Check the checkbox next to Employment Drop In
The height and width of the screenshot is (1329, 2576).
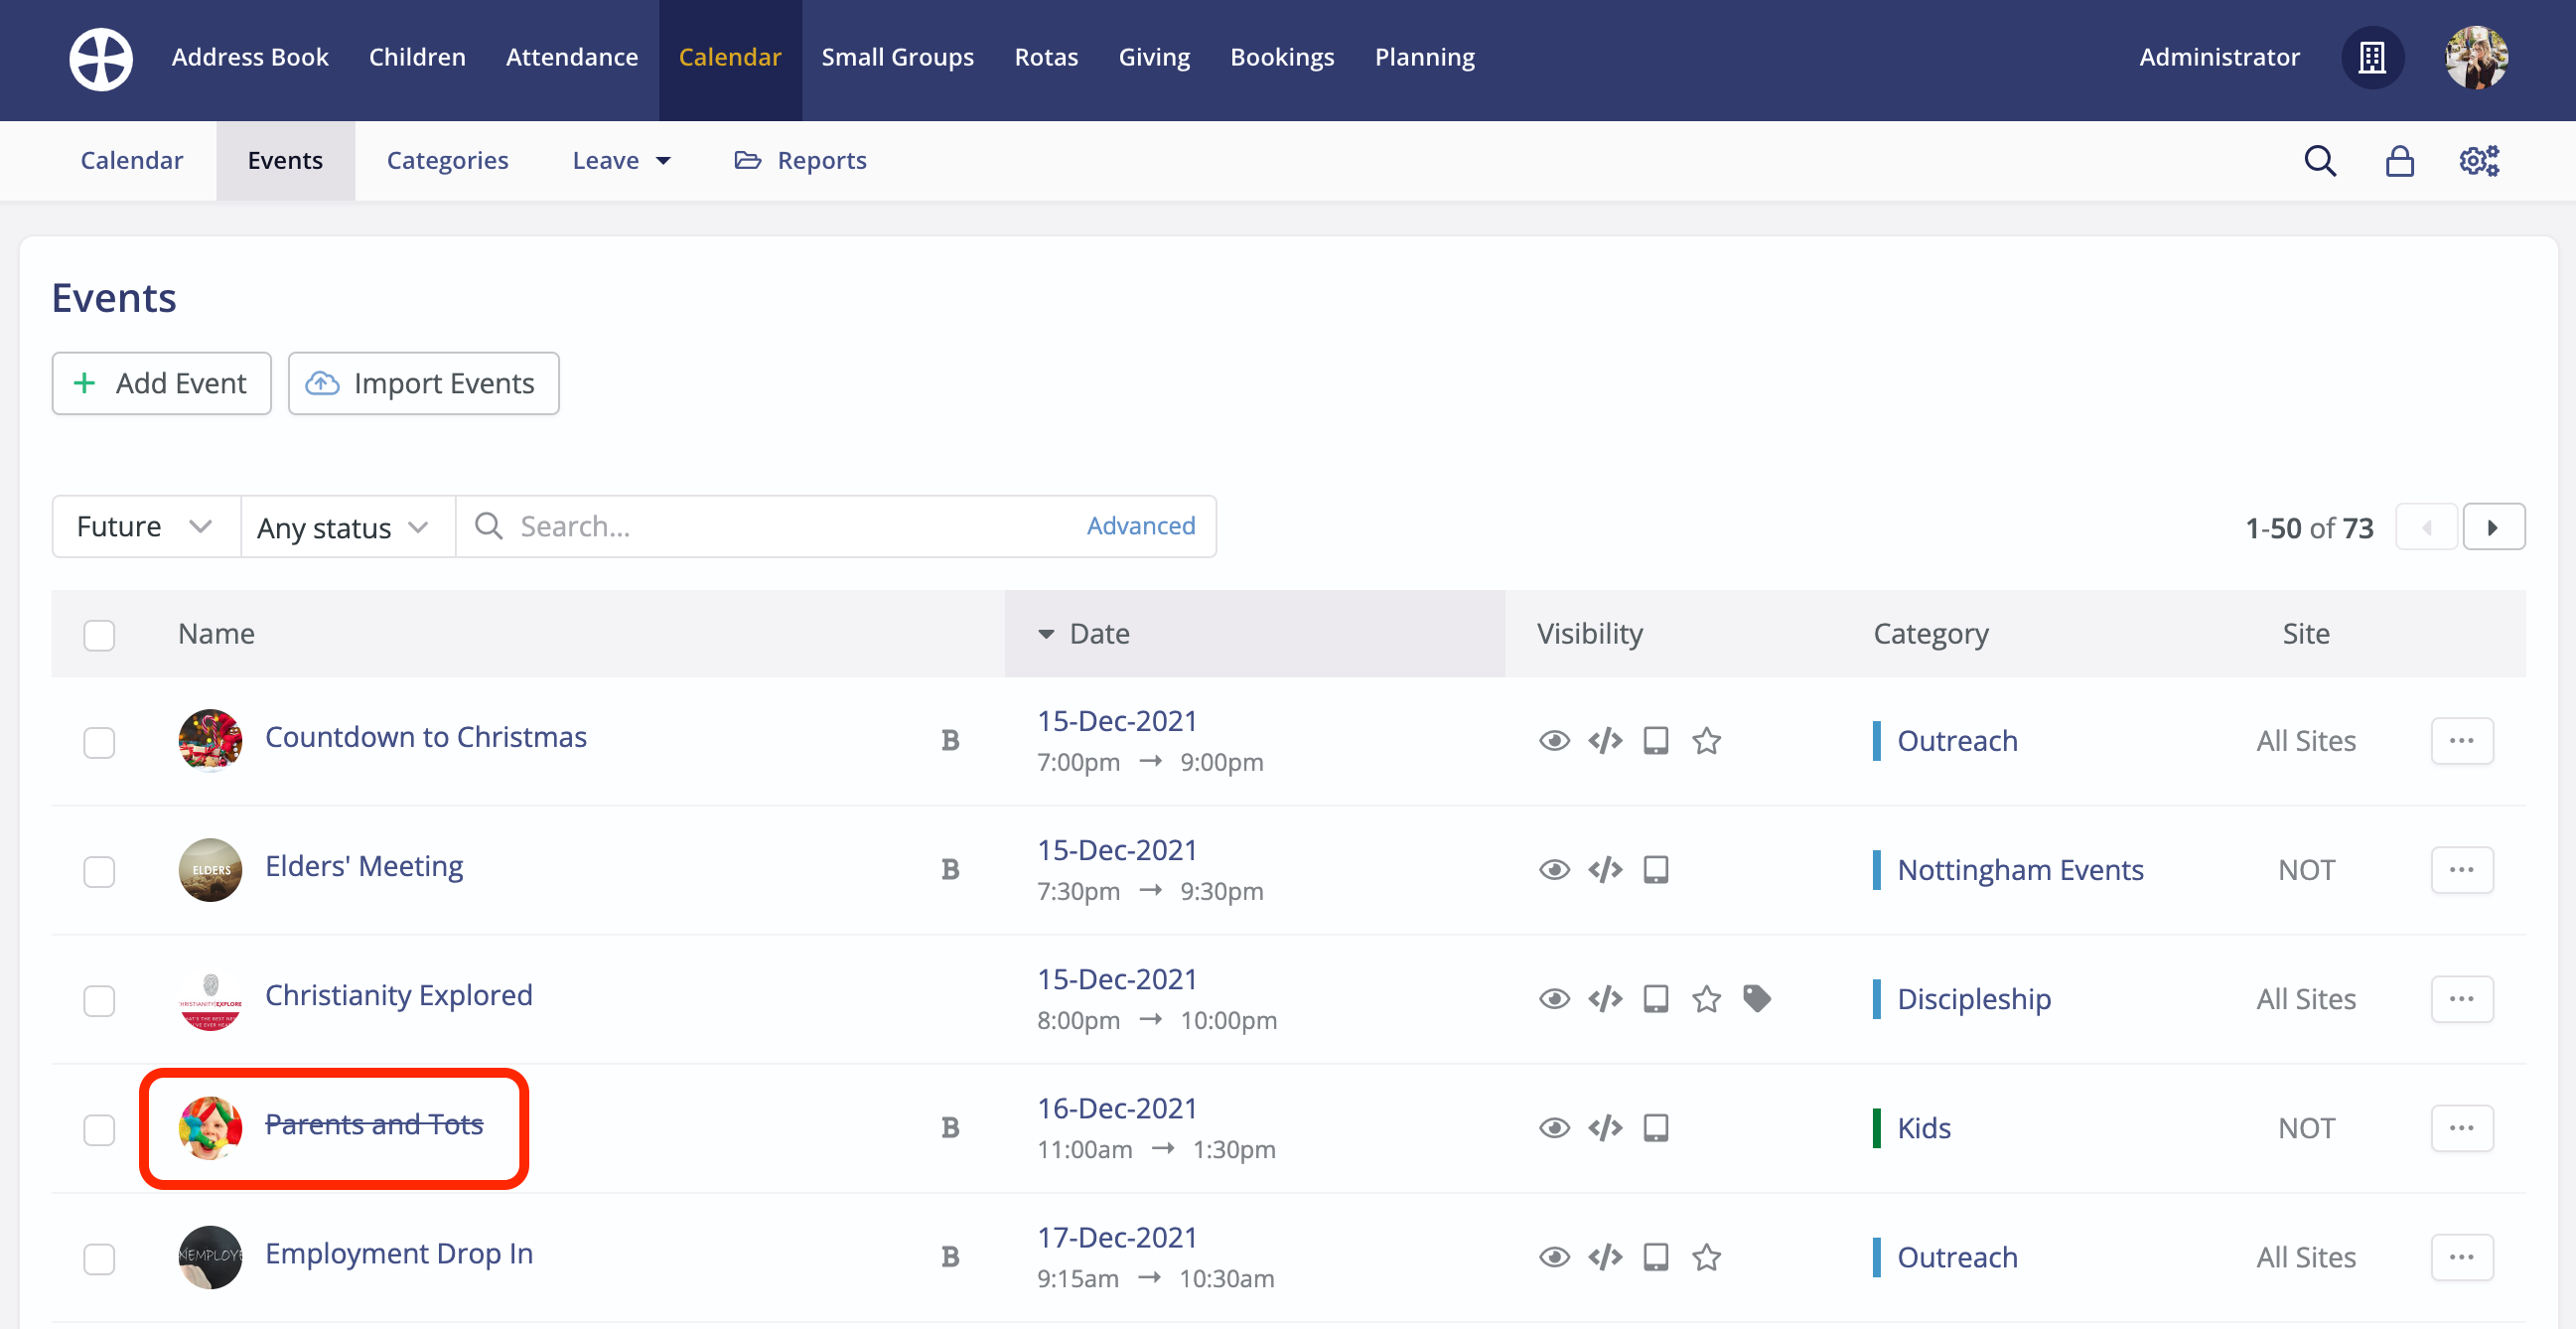coord(98,1259)
